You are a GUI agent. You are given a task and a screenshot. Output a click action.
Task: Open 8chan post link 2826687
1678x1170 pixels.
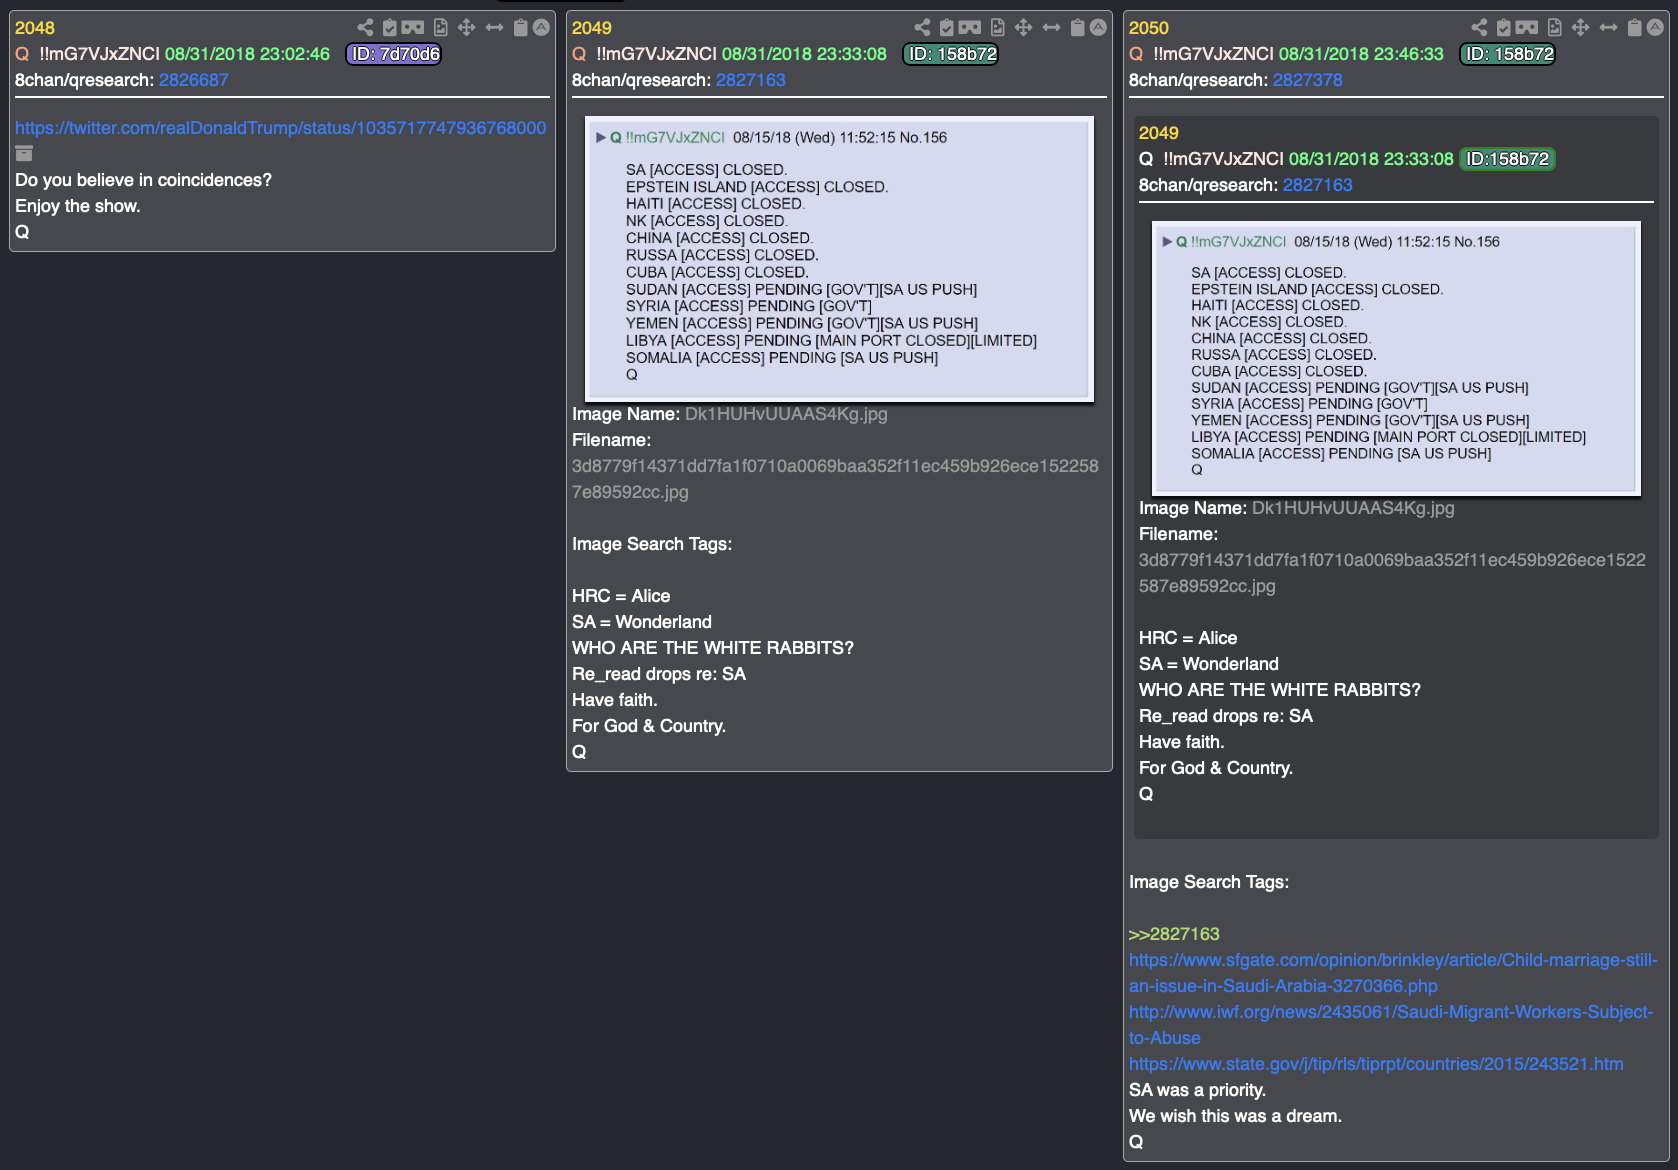(194, 80)
